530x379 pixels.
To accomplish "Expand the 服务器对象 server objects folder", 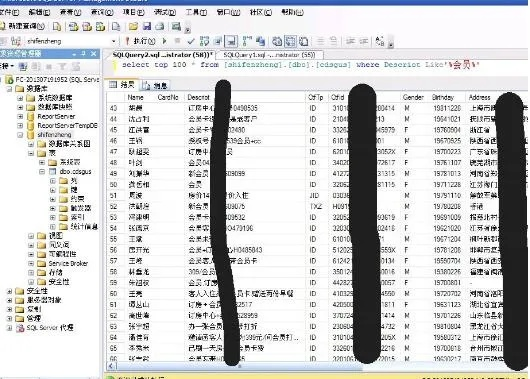I will click(9, 300).
